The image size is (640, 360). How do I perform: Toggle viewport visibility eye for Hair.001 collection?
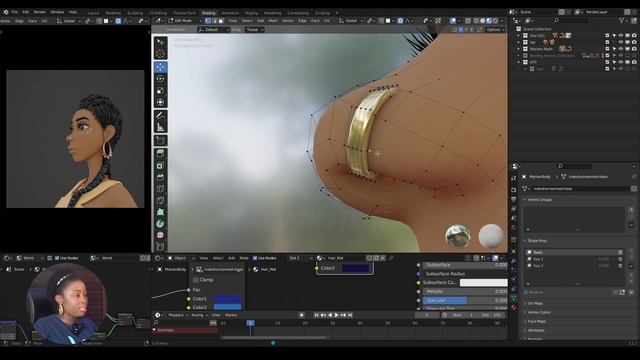(x=620, y=36)
